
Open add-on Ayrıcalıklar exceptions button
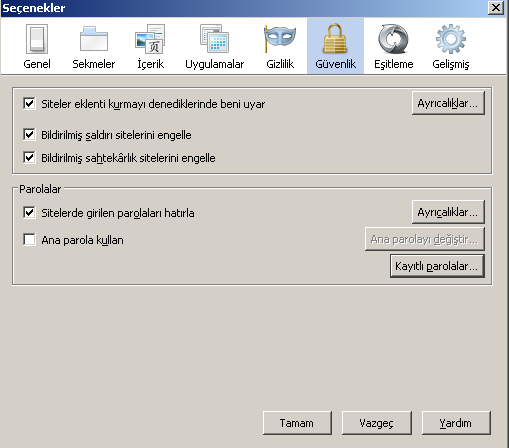tap(448, 103)
